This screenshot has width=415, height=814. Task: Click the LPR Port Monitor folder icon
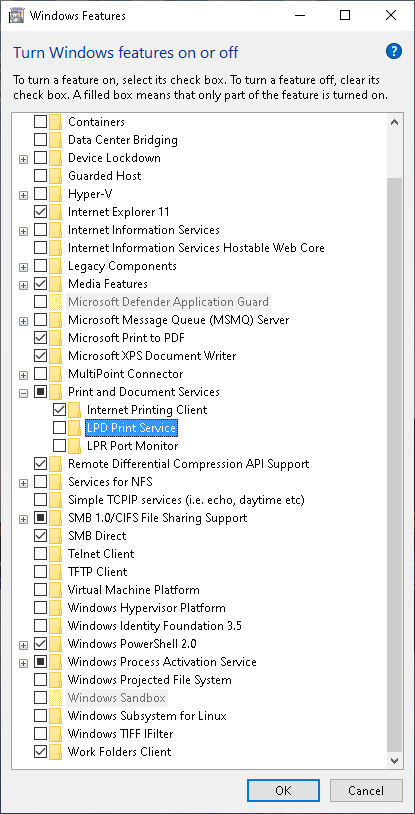pos(75,446)
